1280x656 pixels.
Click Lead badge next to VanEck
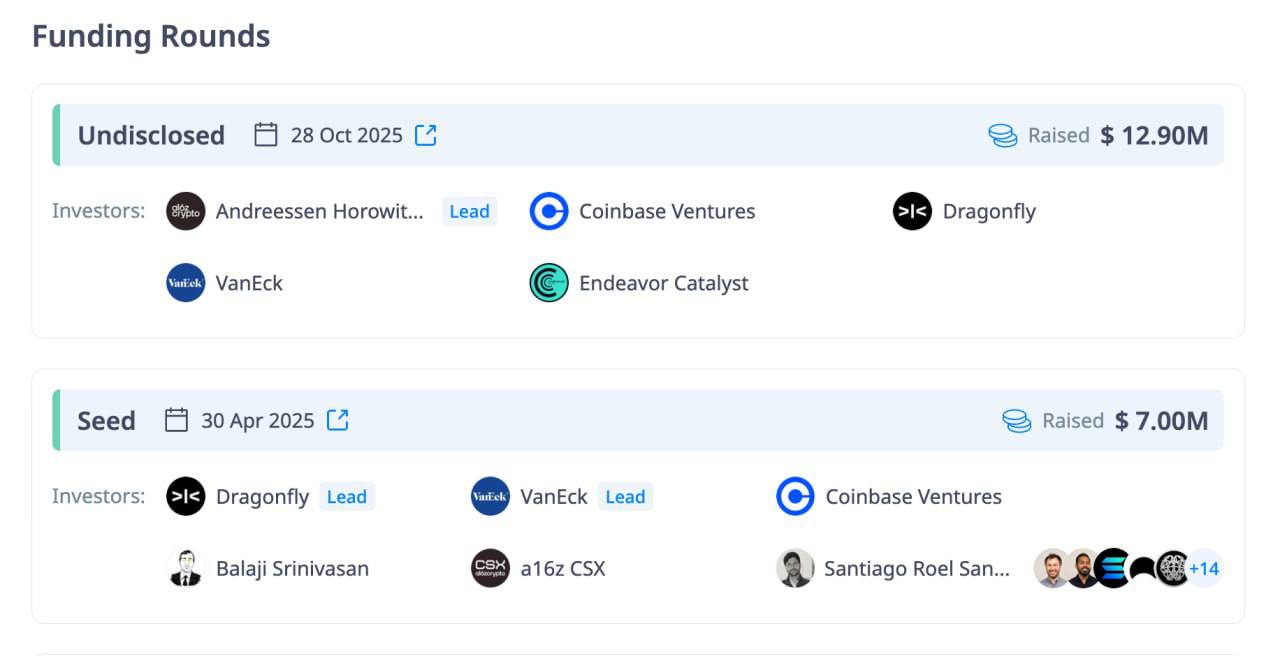625,496
